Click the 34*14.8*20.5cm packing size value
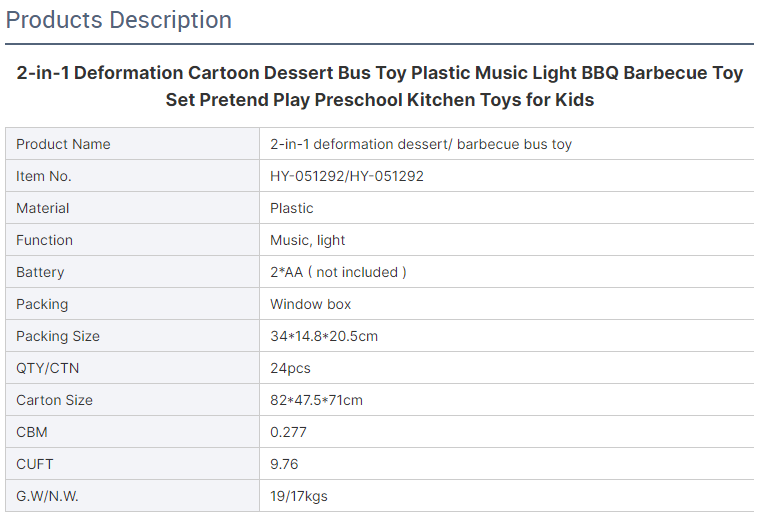 pyautogui.click(x=324, y=336)
